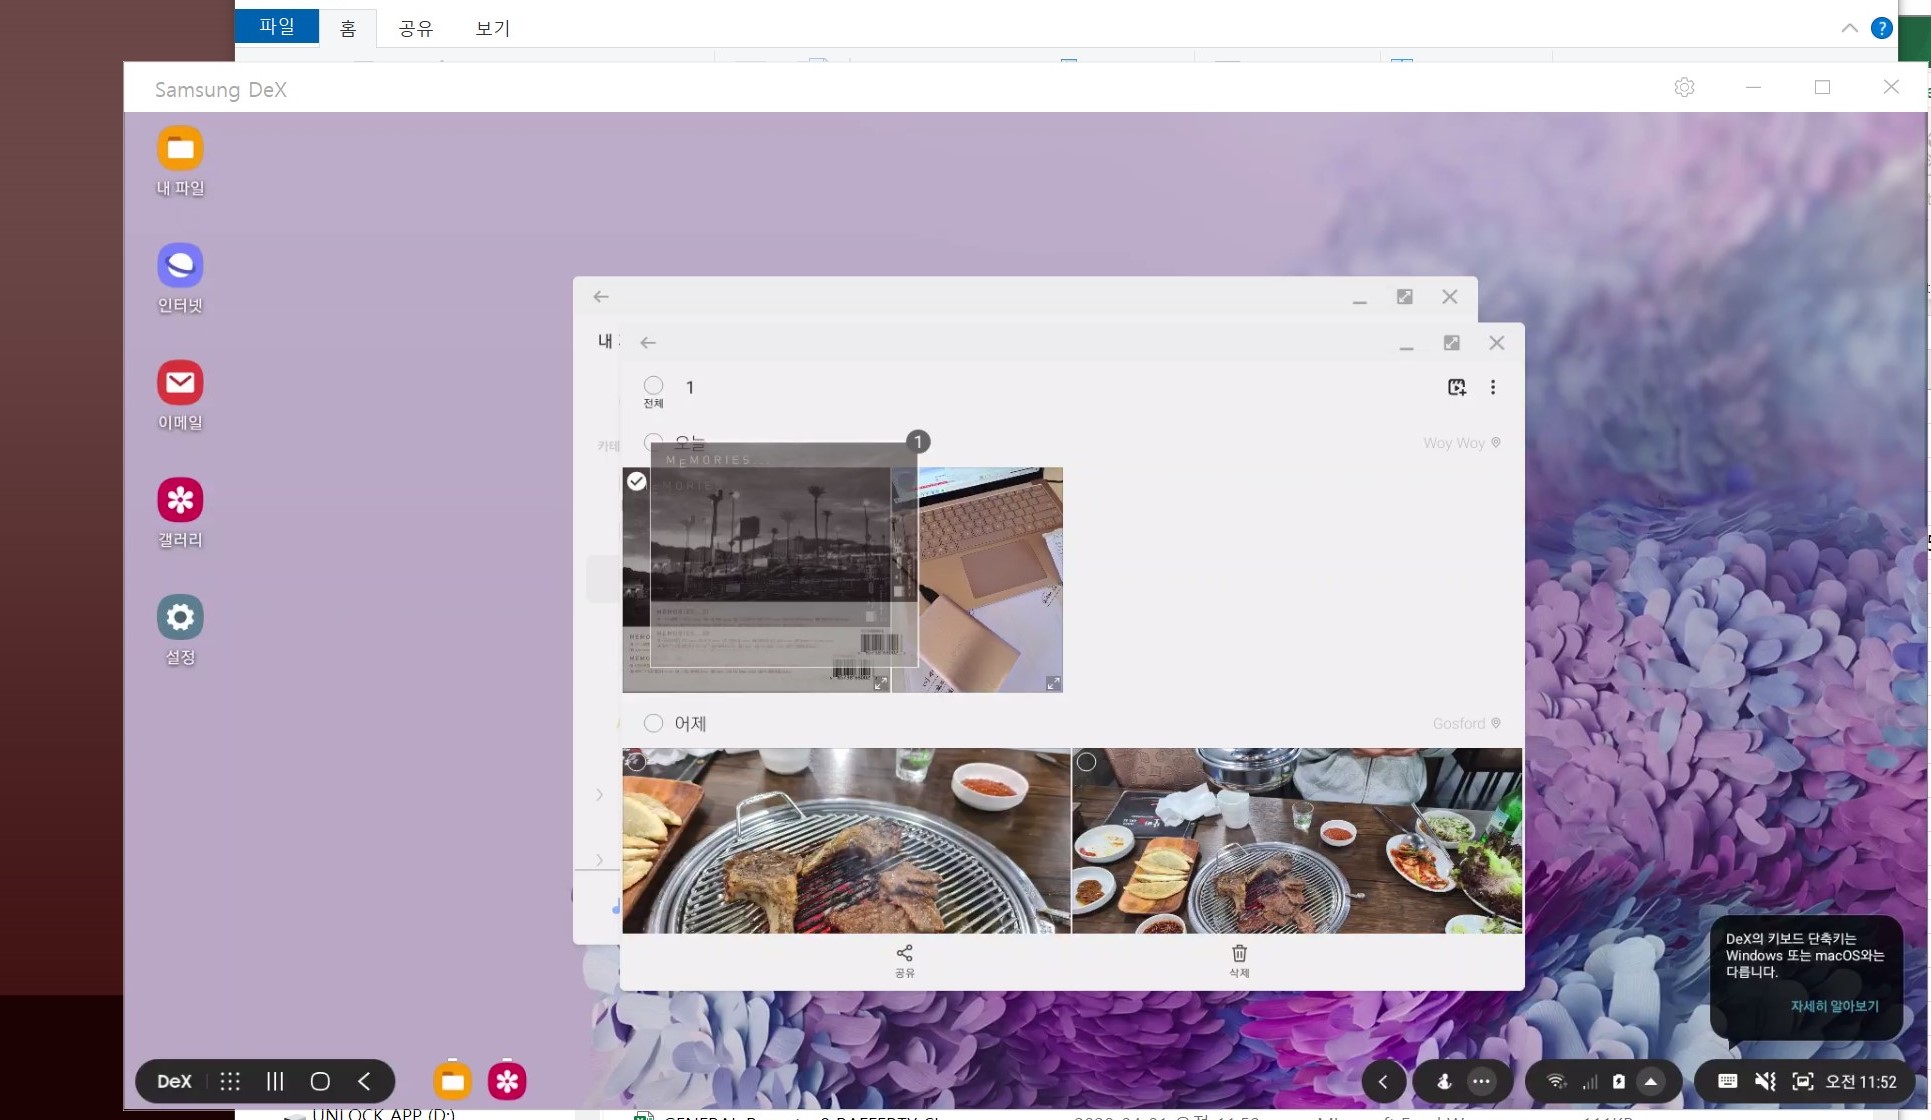Minimize the Gallery window in DeX
This screenshot has width=1931, height=1120.
[x=1406, y=346]
